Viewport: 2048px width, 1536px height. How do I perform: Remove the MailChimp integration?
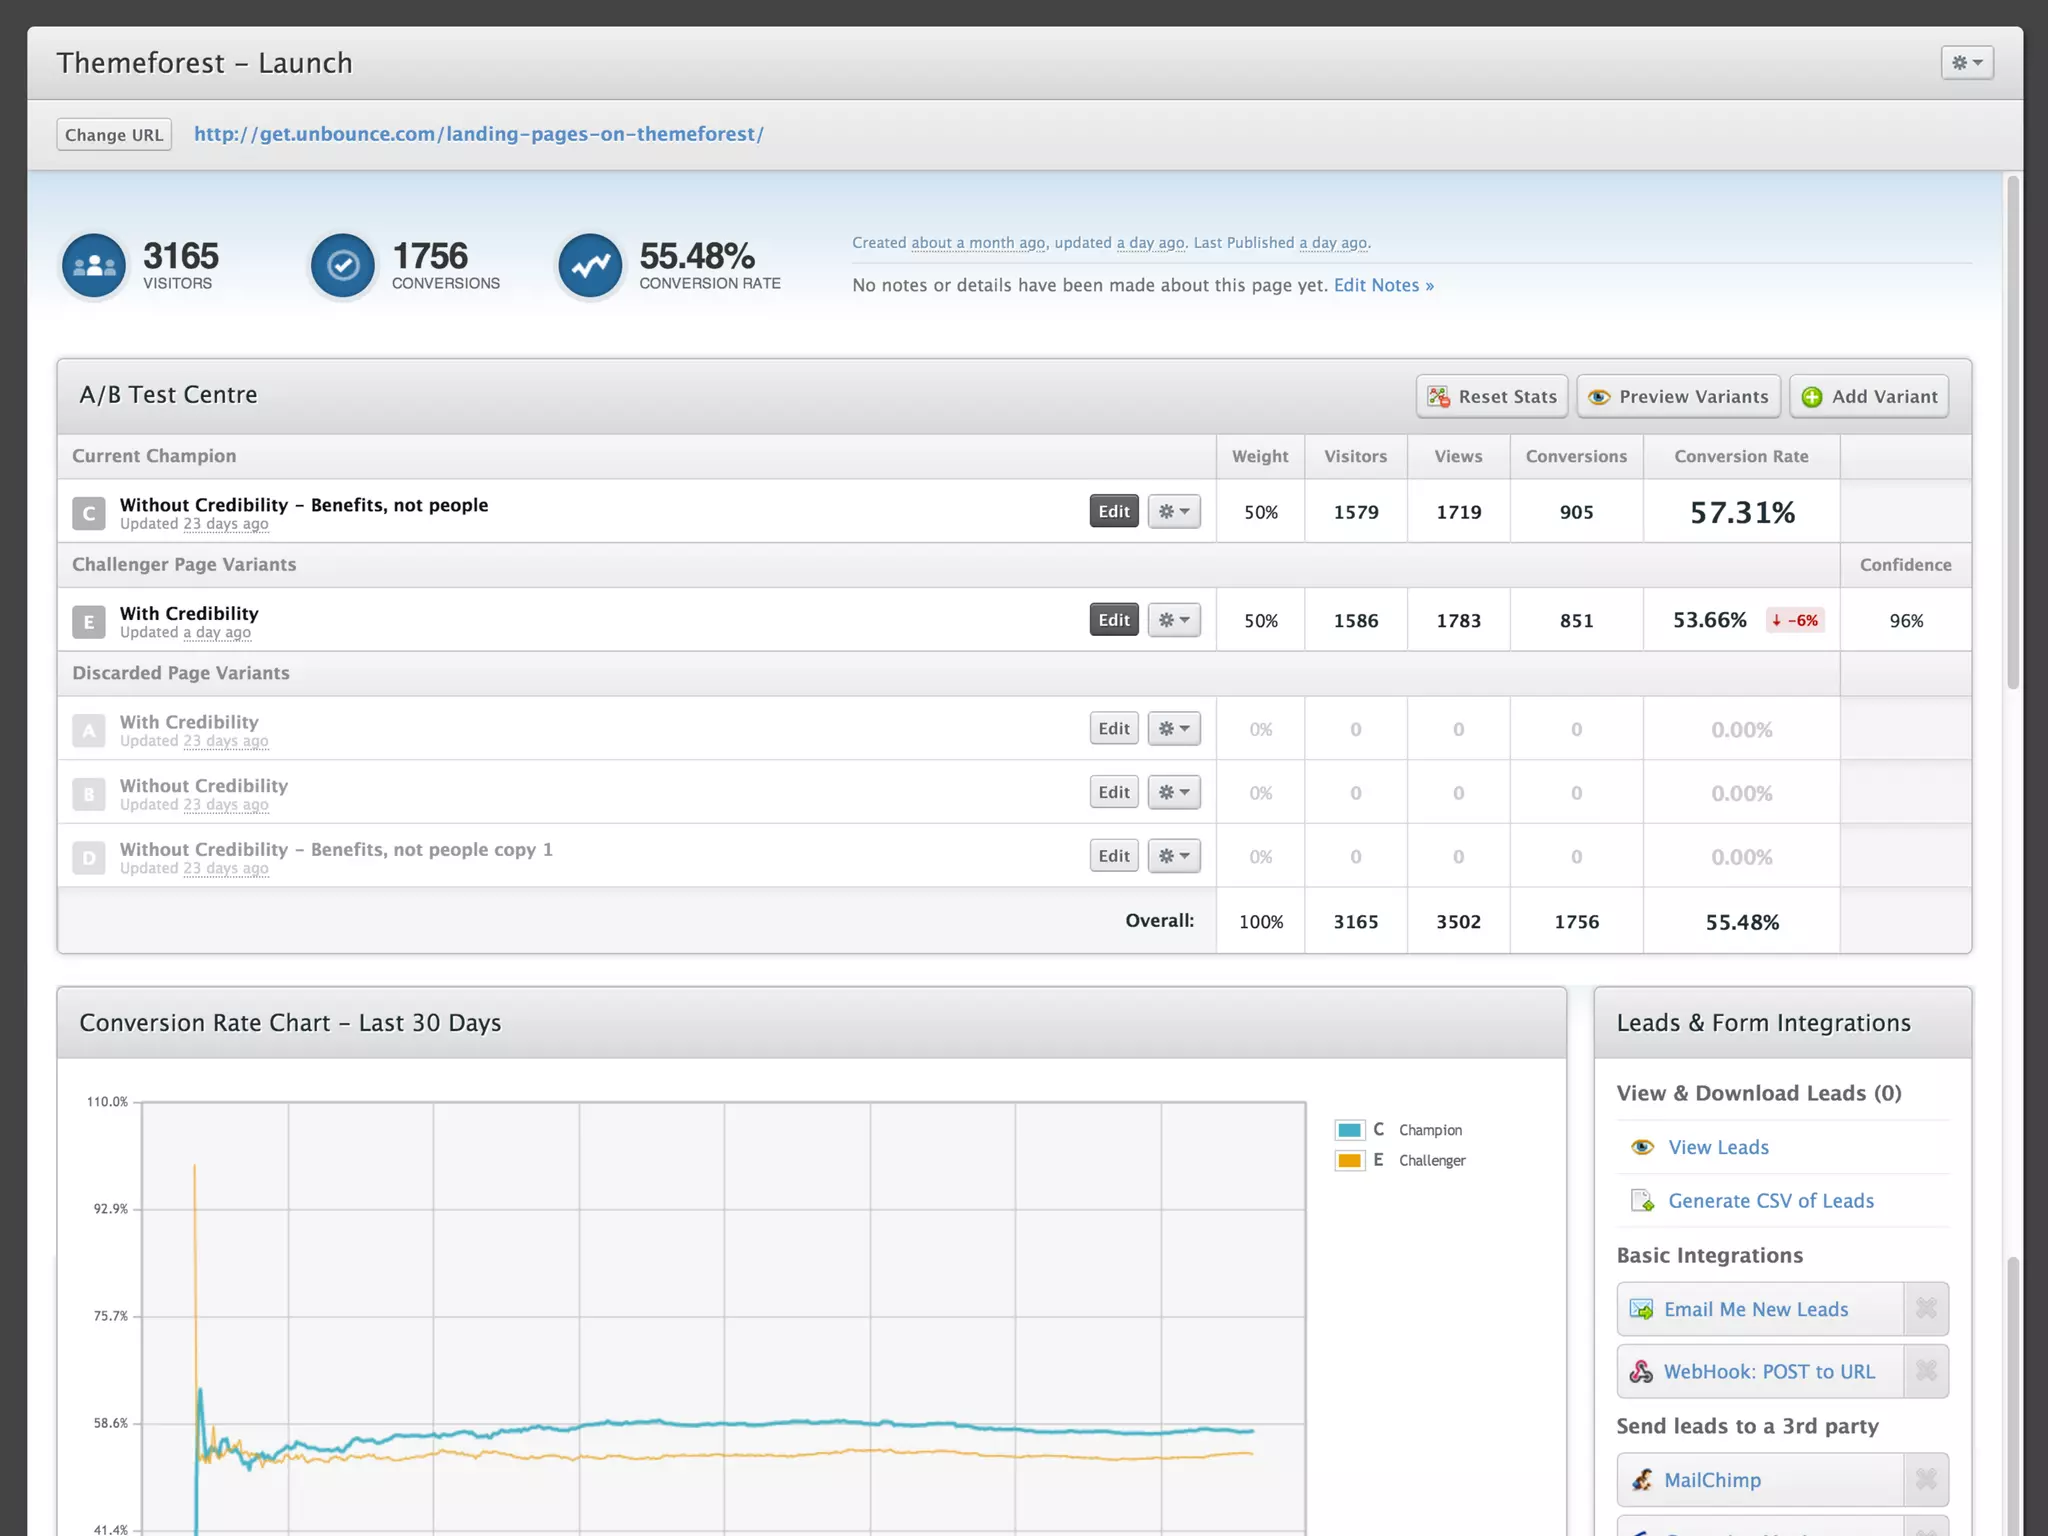point(1925,1480)
